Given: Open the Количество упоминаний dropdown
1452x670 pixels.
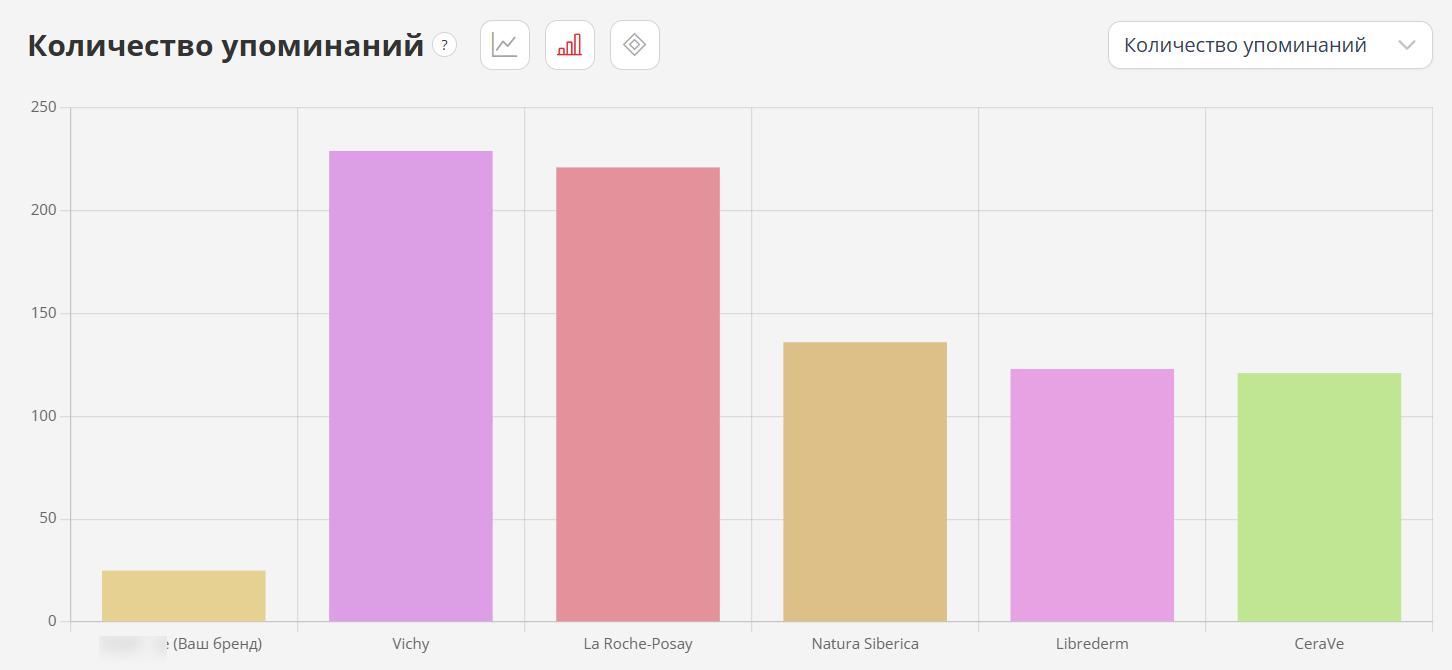Looking at the screenshot, I should click(1269, 45).
